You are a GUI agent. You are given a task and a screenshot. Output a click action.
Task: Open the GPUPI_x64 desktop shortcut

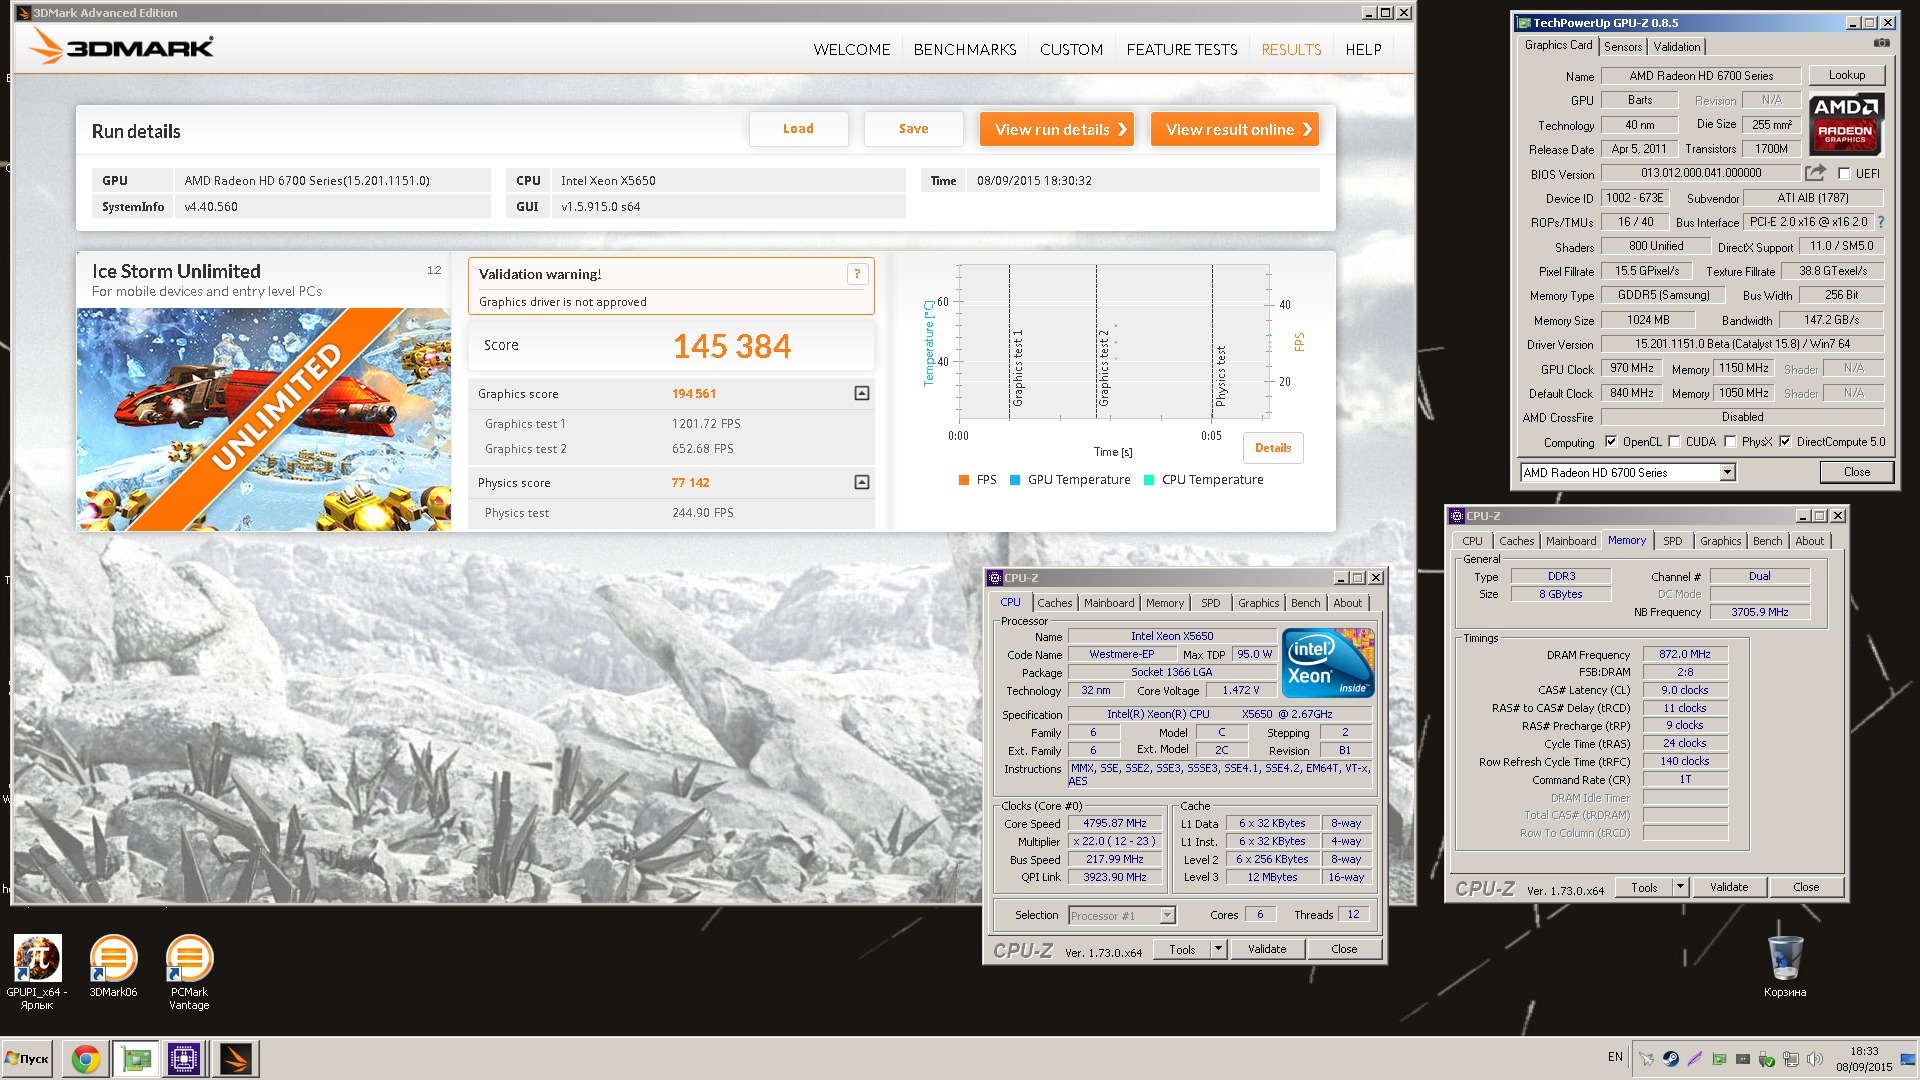pos(37,971)
